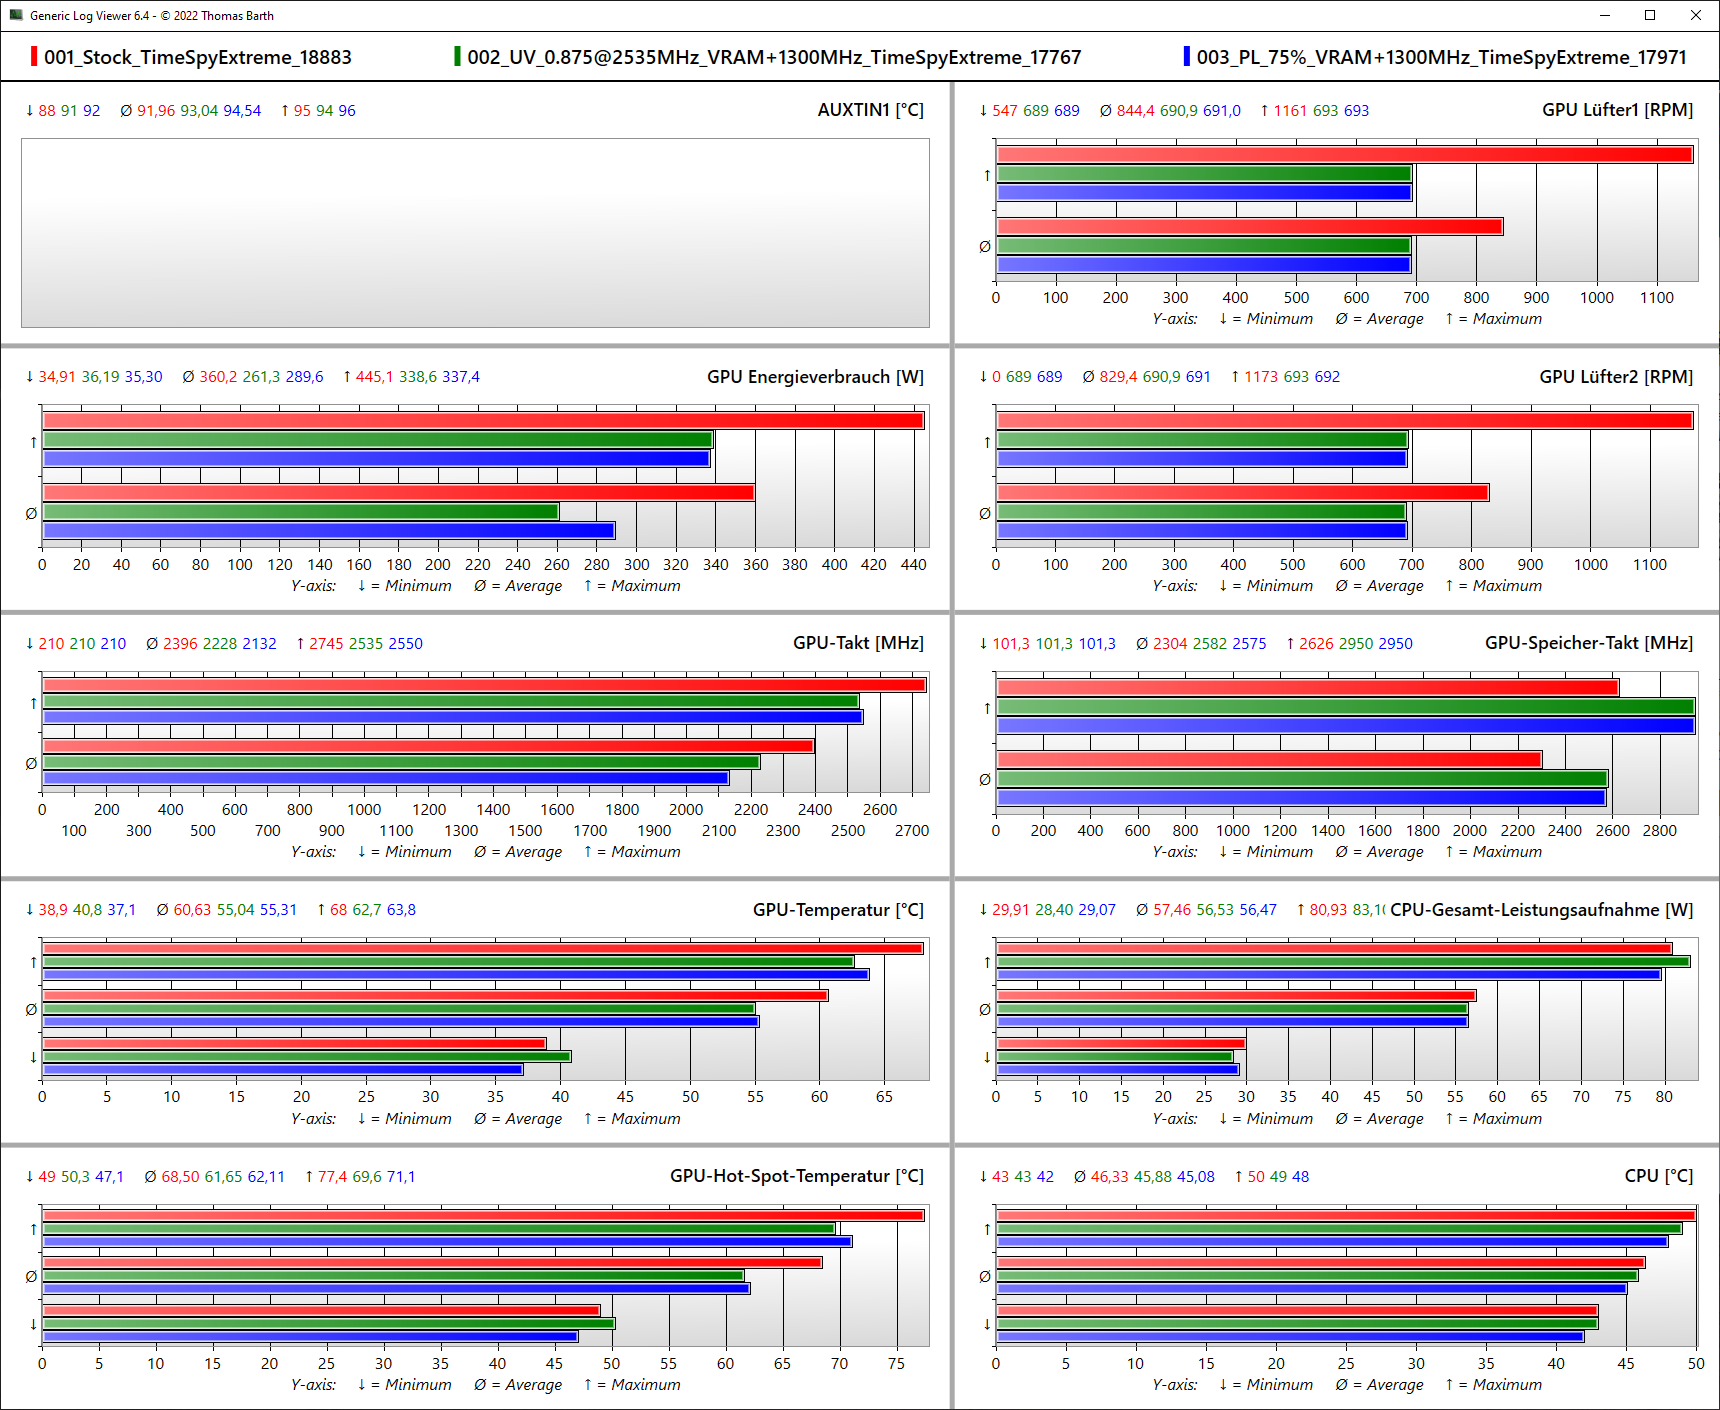Click GPU Energieverbrauch maximum values '445,1 338,6 337,4'
The image size is (1720, 1410).
click(x=417, y=377)
